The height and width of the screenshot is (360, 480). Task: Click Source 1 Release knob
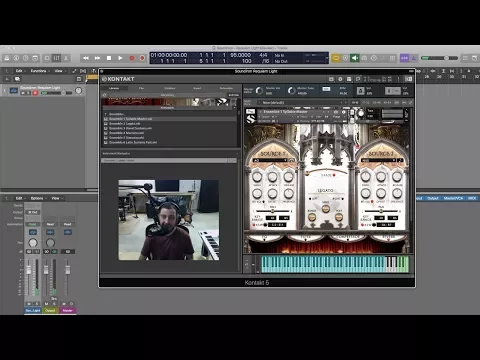[289, 176]
